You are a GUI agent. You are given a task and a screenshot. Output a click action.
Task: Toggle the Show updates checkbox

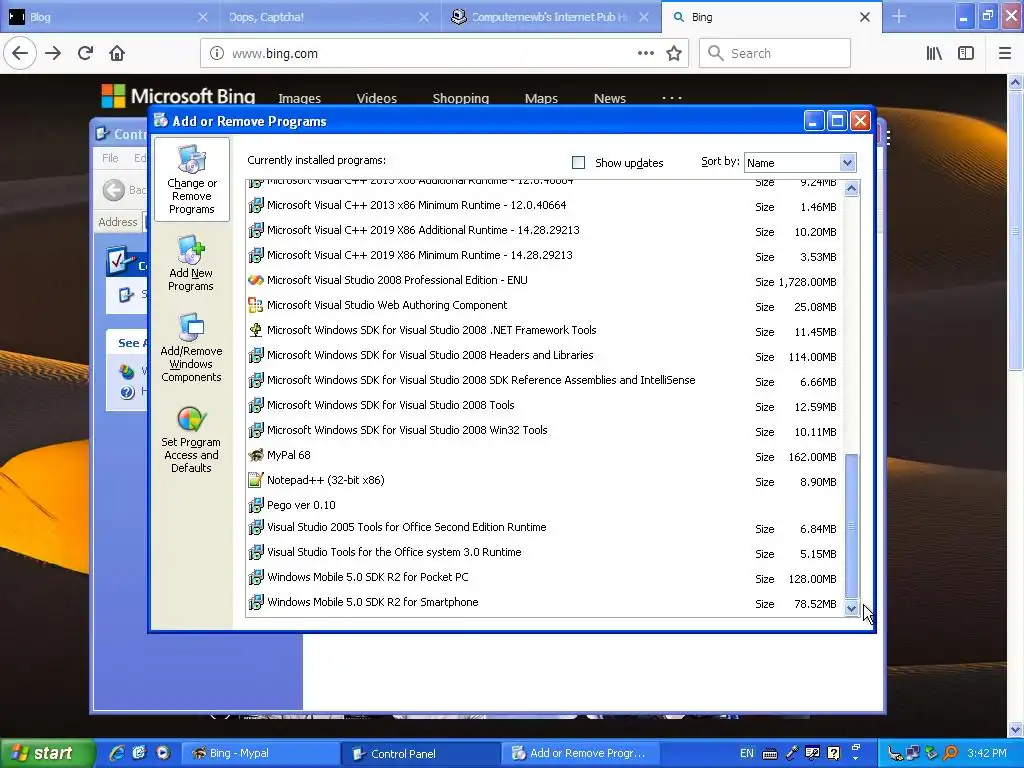point(578,163)
